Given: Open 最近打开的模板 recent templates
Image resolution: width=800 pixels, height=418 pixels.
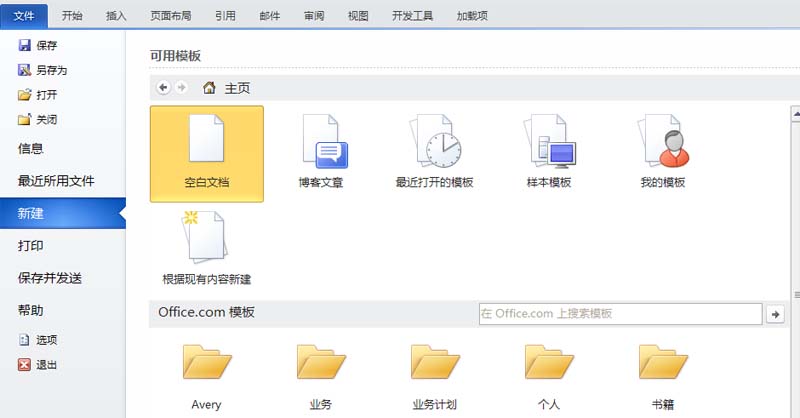Looking at the screenshot, I should 435,151.
